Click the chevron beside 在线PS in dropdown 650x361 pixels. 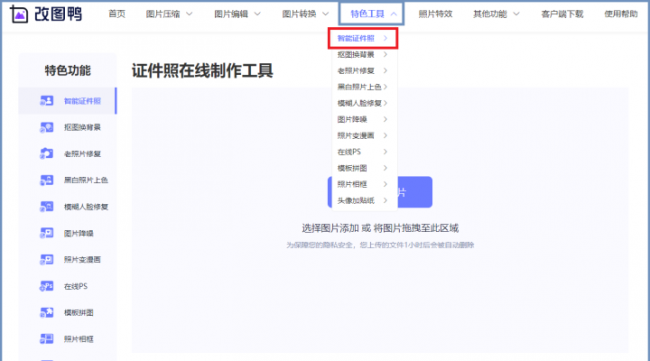coord(386,152)
